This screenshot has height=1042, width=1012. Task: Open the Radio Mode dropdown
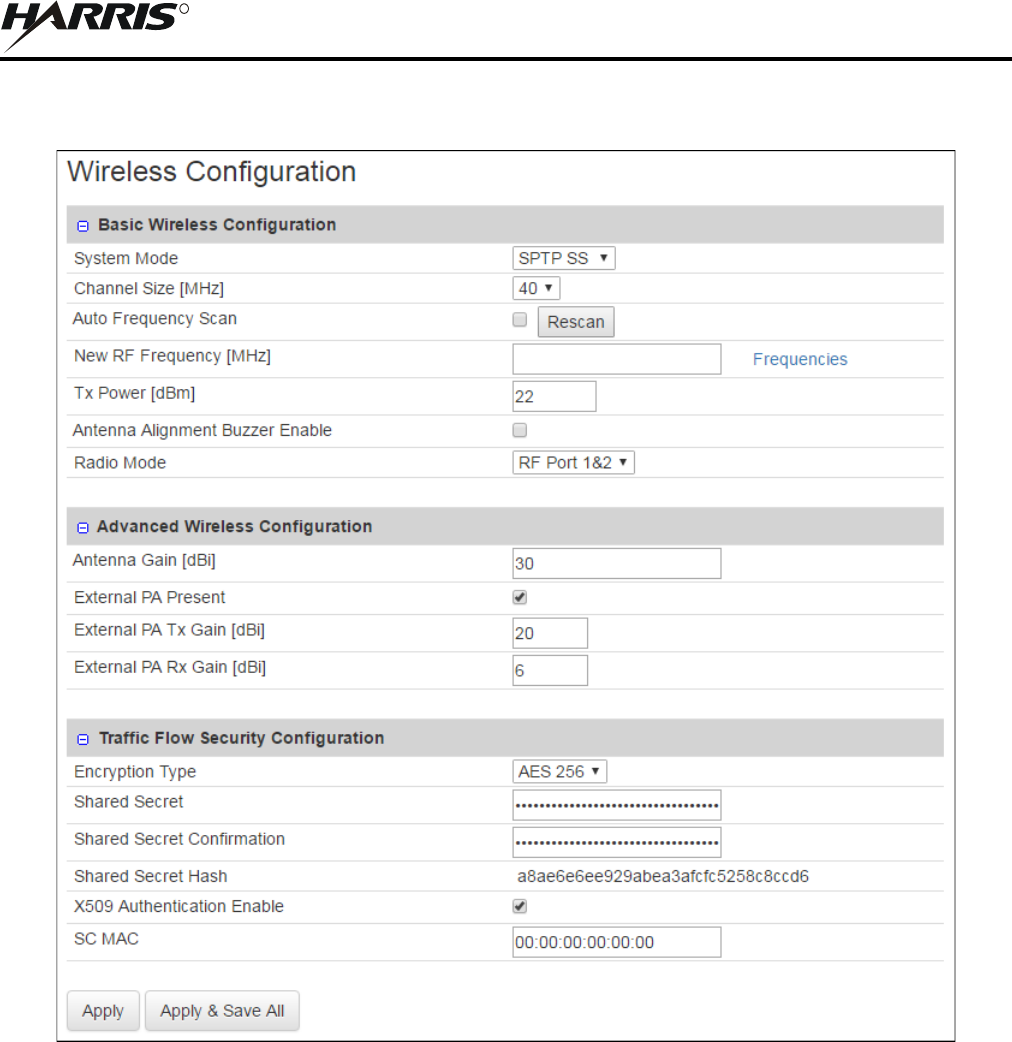pos(573,463)
